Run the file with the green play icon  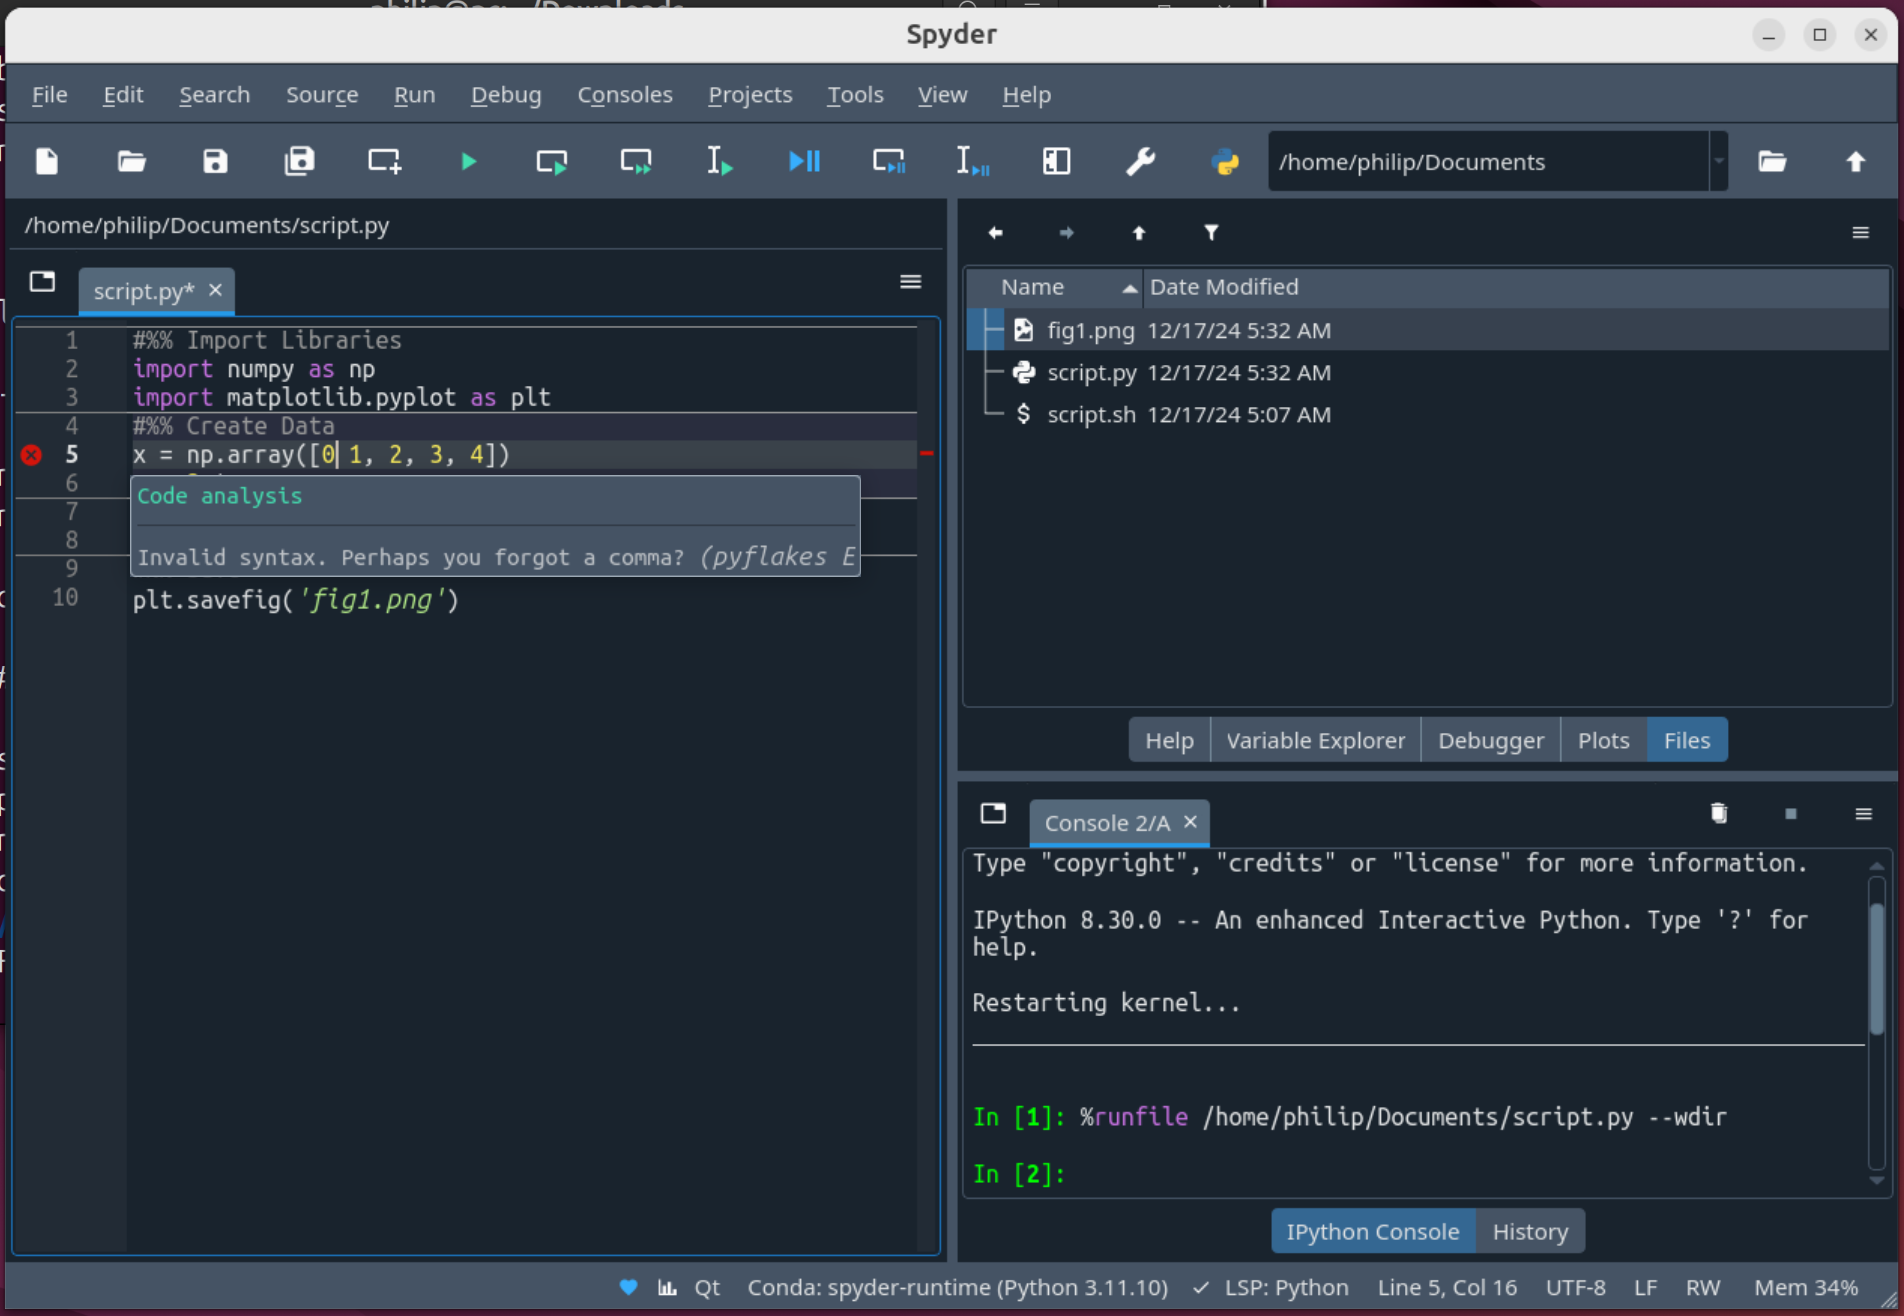pyautogui.click(x=468, y=161)
